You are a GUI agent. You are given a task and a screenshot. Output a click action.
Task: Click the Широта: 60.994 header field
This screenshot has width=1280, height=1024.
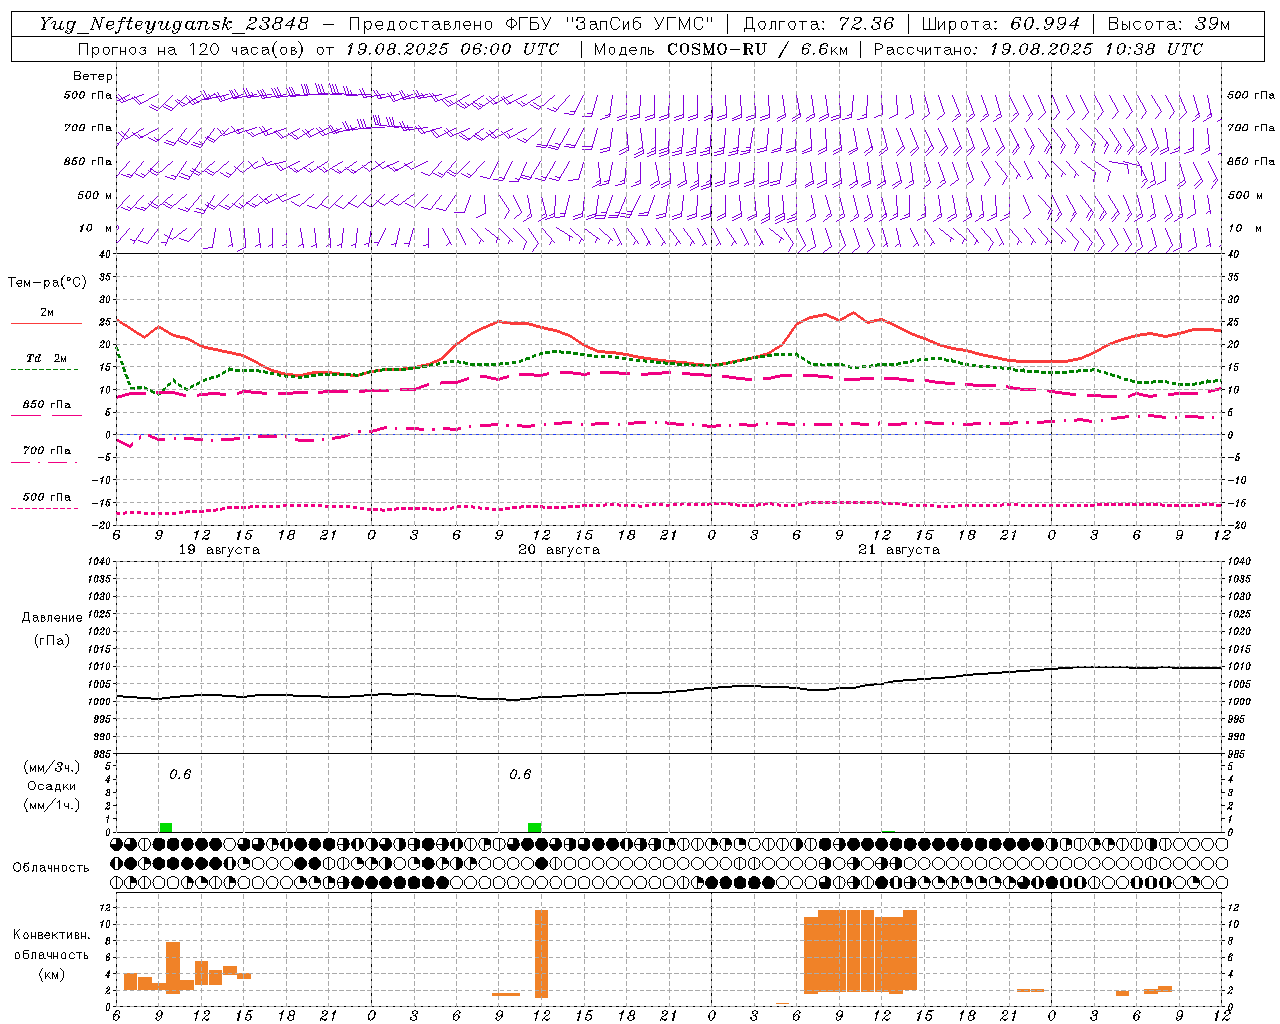click(x=1001, y=24)
